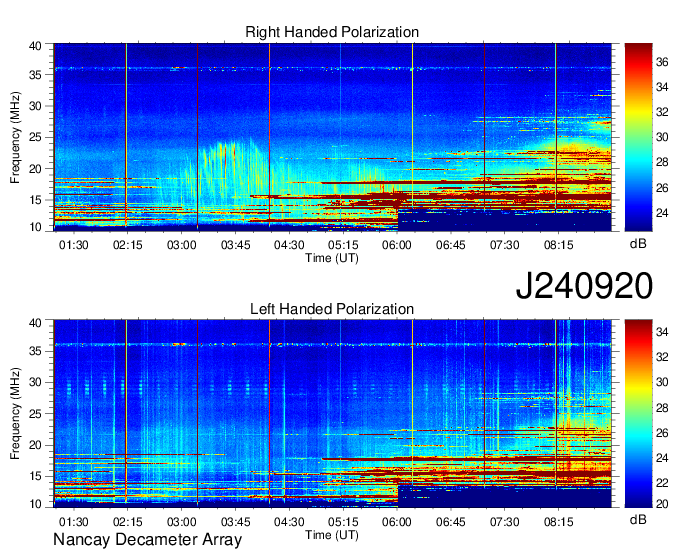Click the 02:15 time tick of Right Handed plot
680x552 pixels.
click(x=128, y=245)
